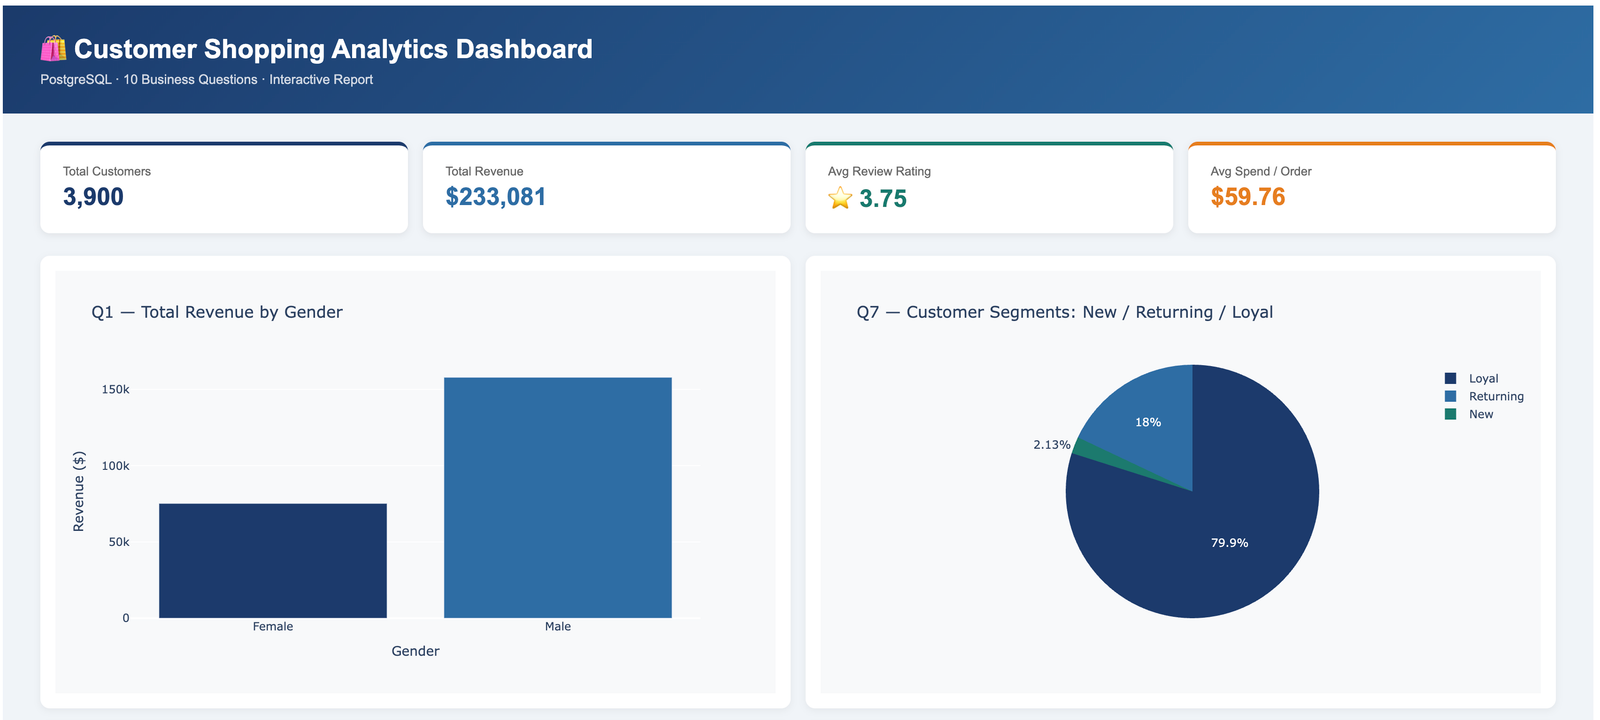1600x720 pixels.
Task: Select the Female revenue bar
Action: tap(273, 561)
